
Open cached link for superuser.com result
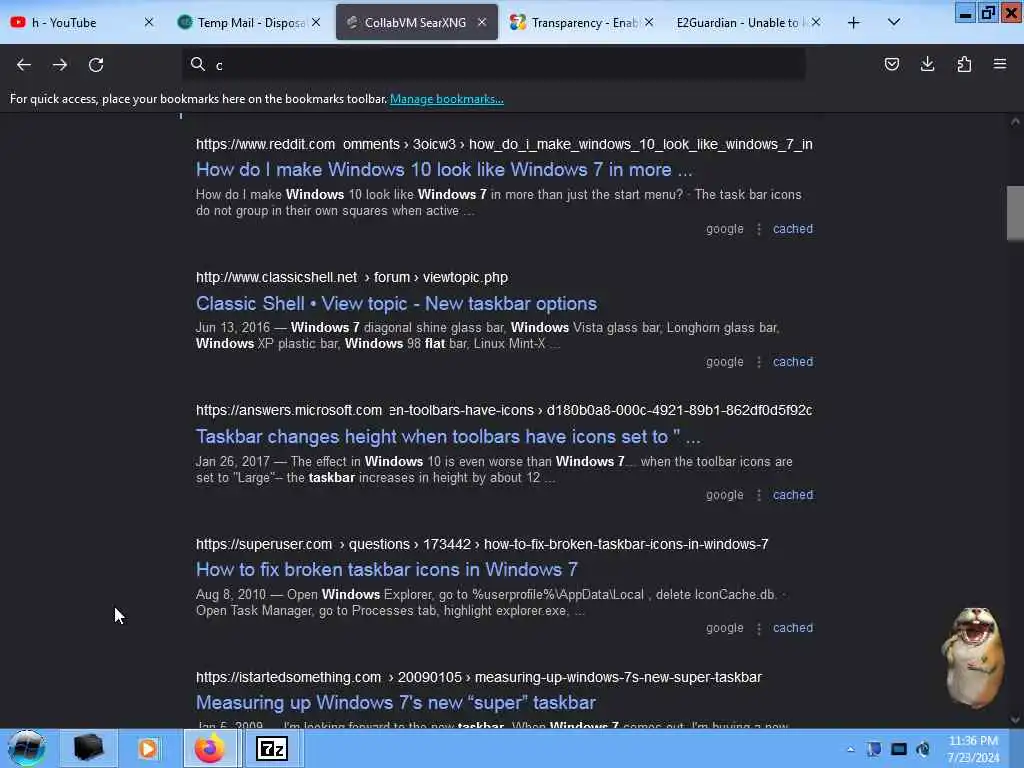click(x=793, y=628)
